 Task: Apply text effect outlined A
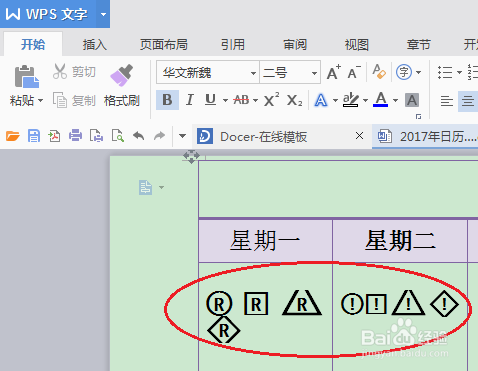(x=321, y=100)
